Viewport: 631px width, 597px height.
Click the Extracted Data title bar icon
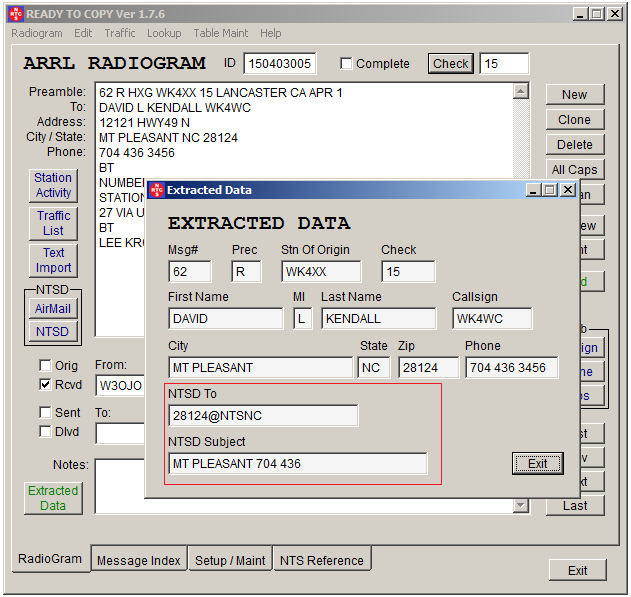(x=157, y=190)
